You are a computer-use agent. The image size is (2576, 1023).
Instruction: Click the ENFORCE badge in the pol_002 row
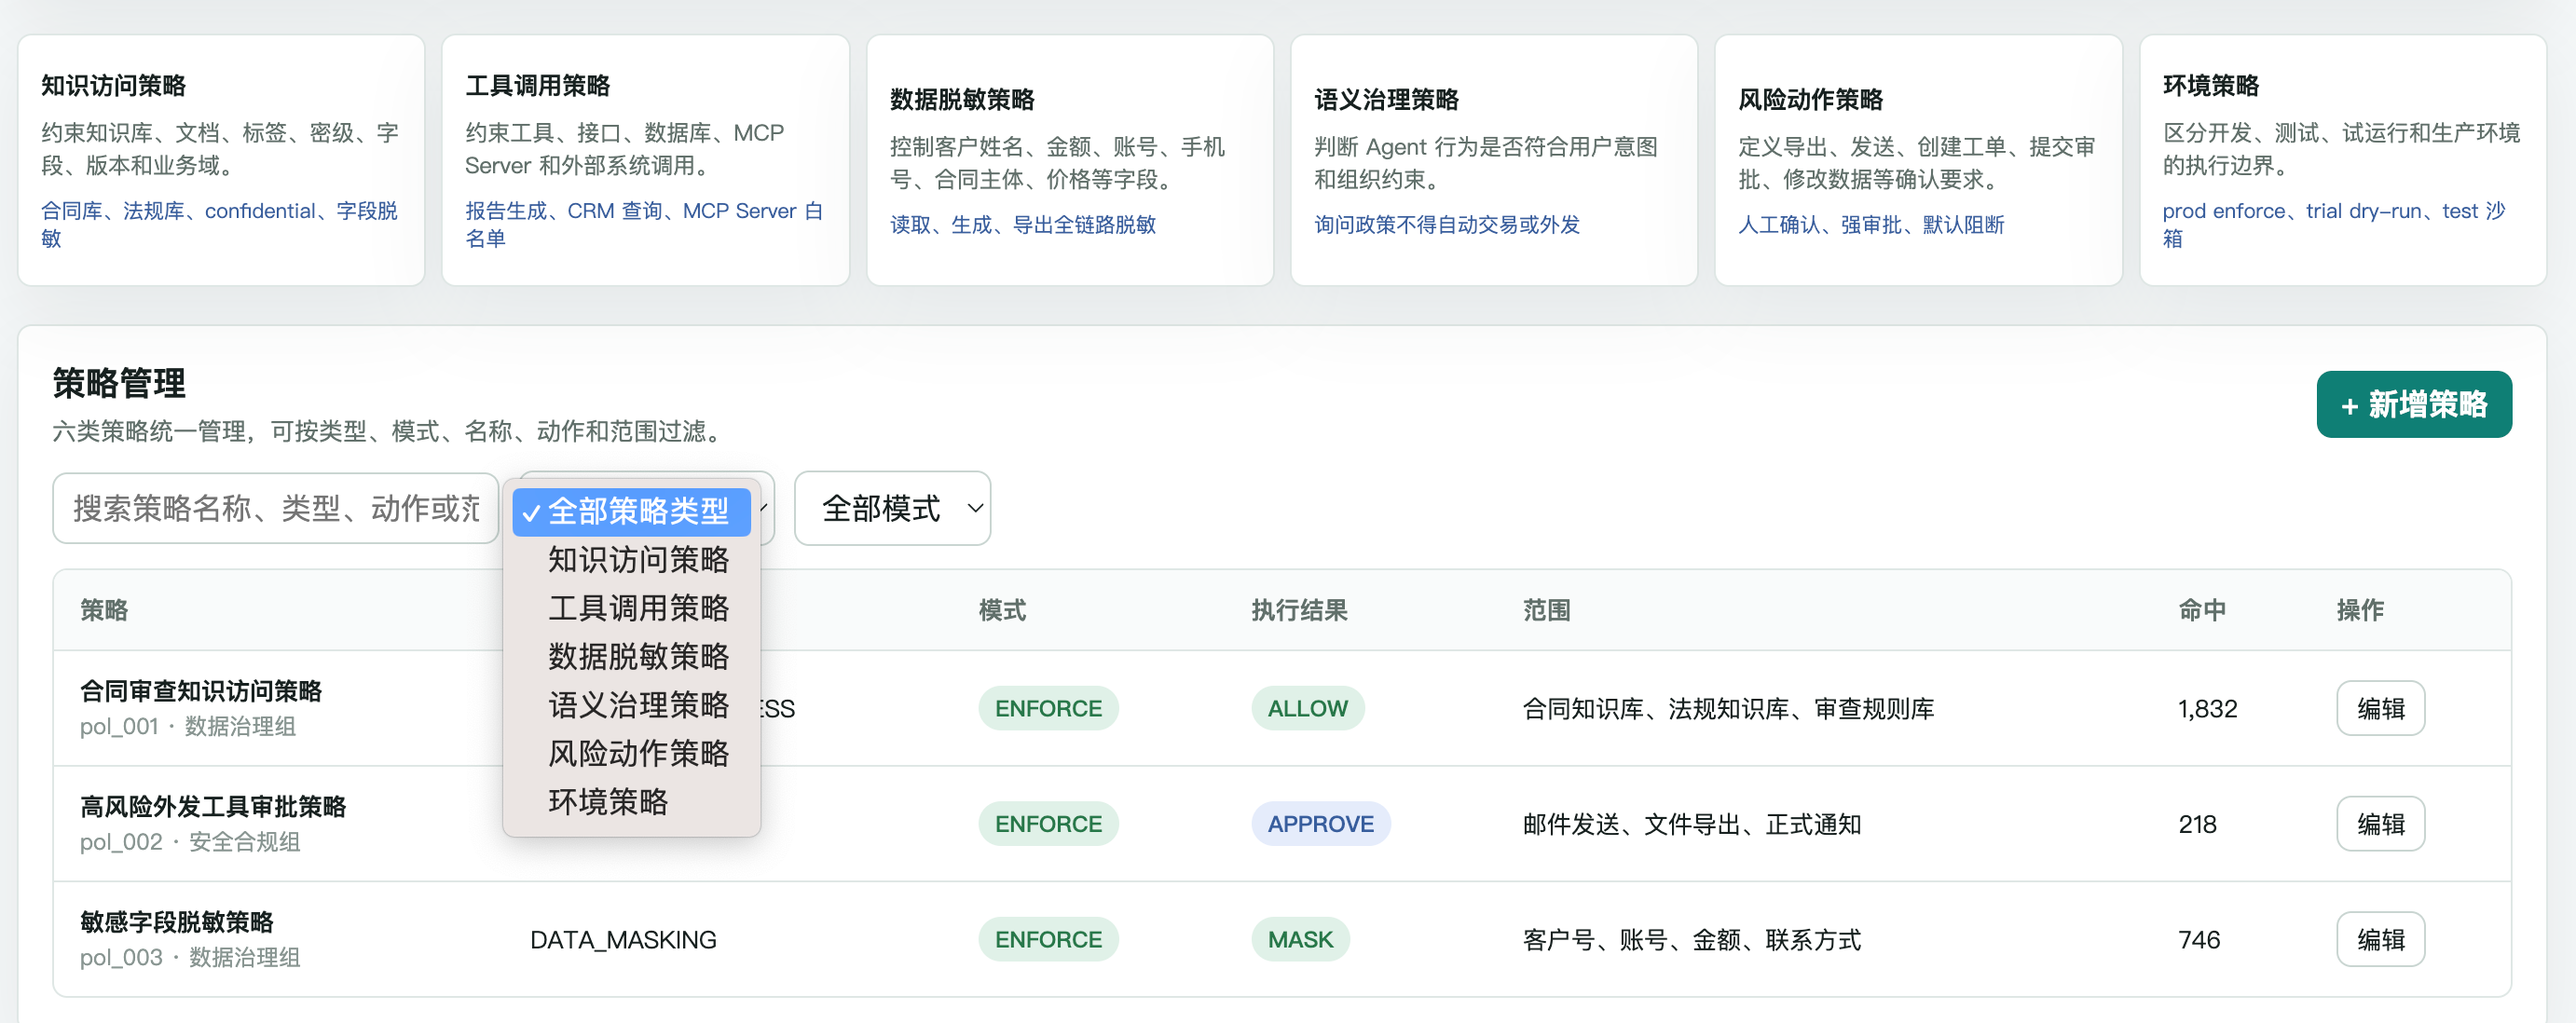click(1048, 824)
